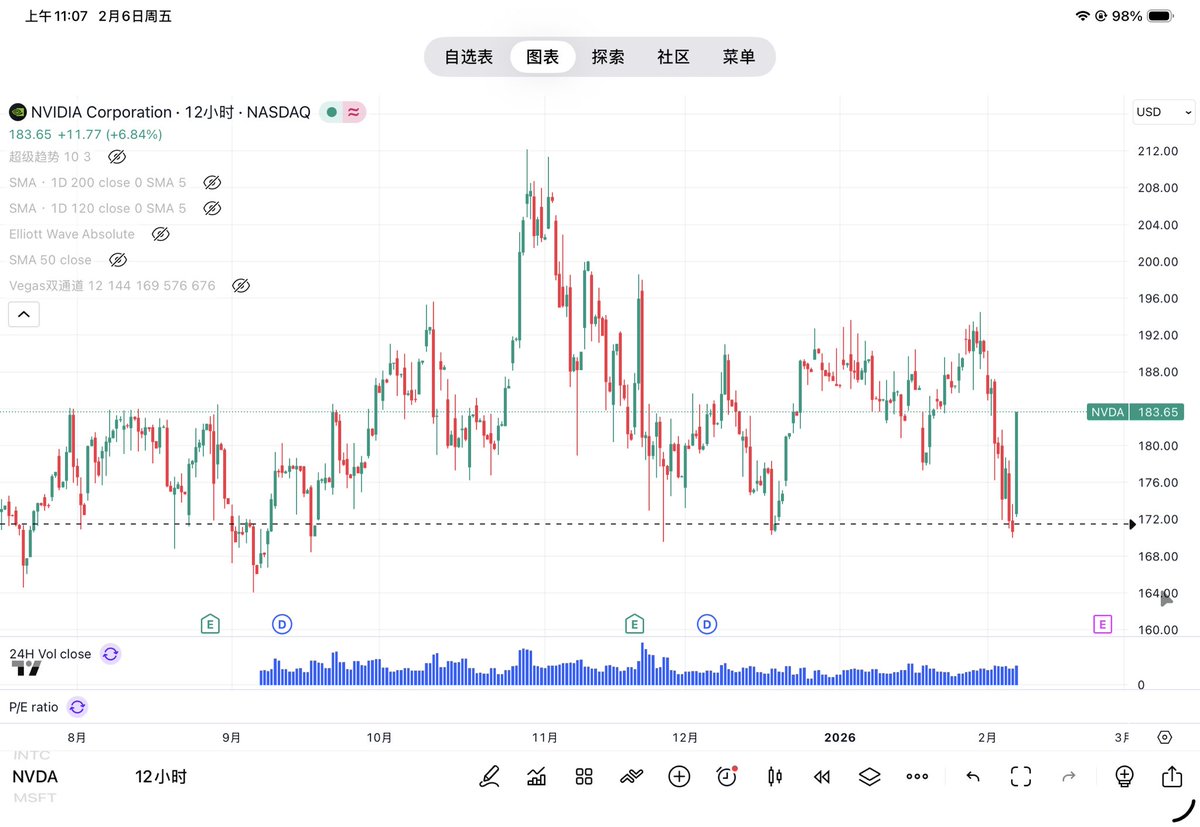Image resolution: width=1200 pixels, height=827 pixels.
Task: Tap the NVDA 183.65 price label
Action: (x=1135, y=412)
